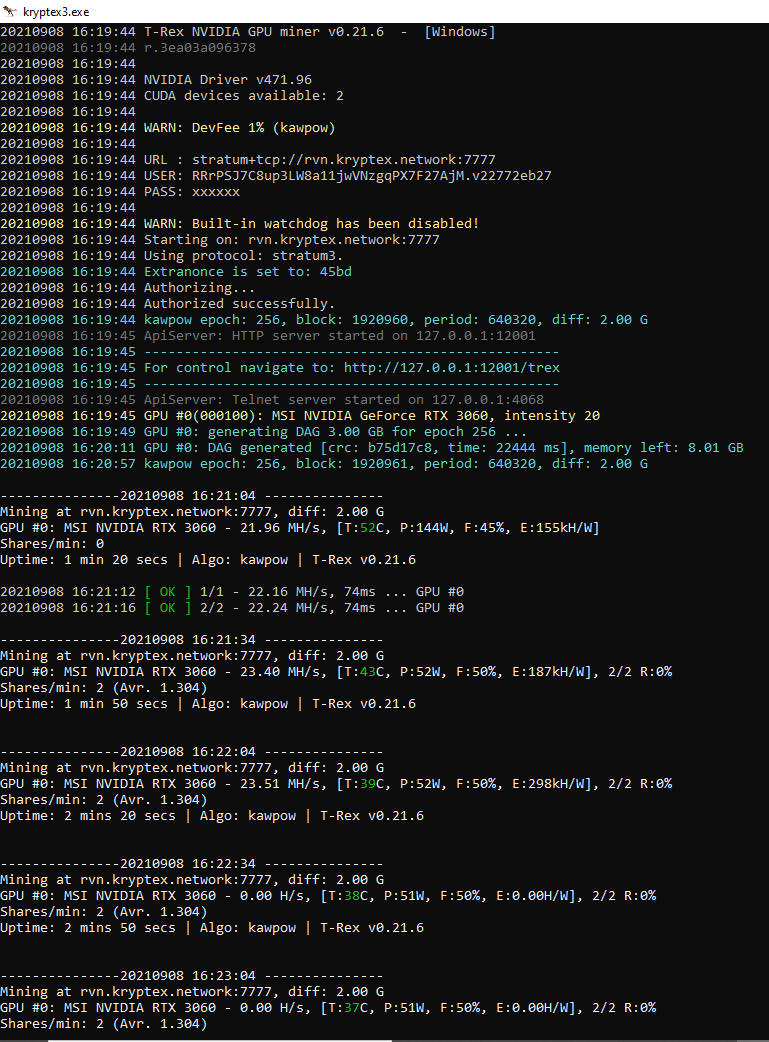
Task: Click the T-Rex NVIDIA GPU miner v0.21.6 line
Action: (248, 32)
